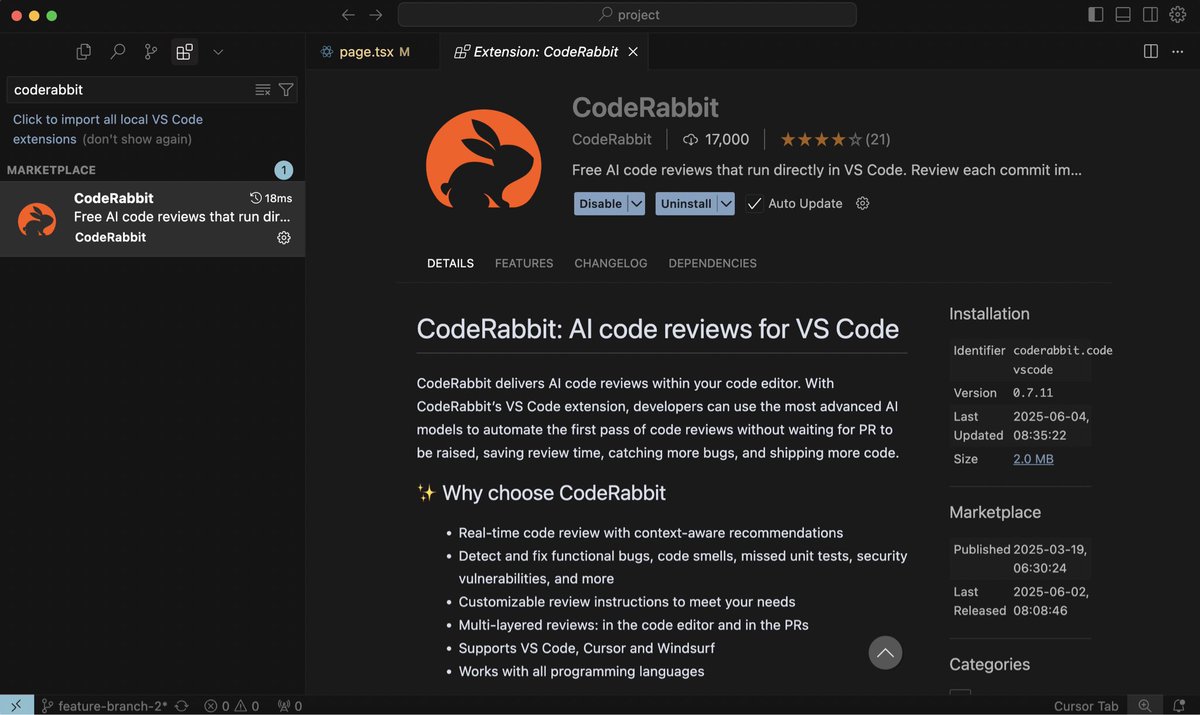Click the synchronize changes icon in status bar
The image size is (1200, 715).
[x=181, y=706]
